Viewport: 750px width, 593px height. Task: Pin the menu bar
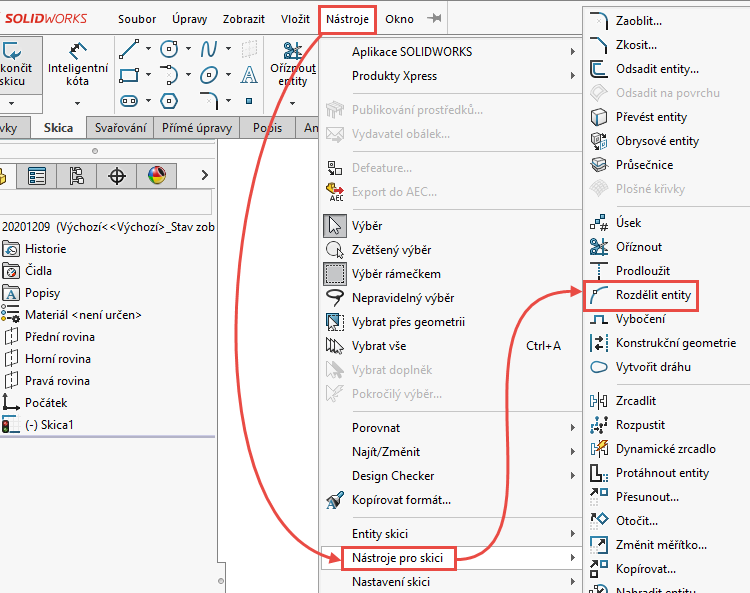[x=434, y=18]
